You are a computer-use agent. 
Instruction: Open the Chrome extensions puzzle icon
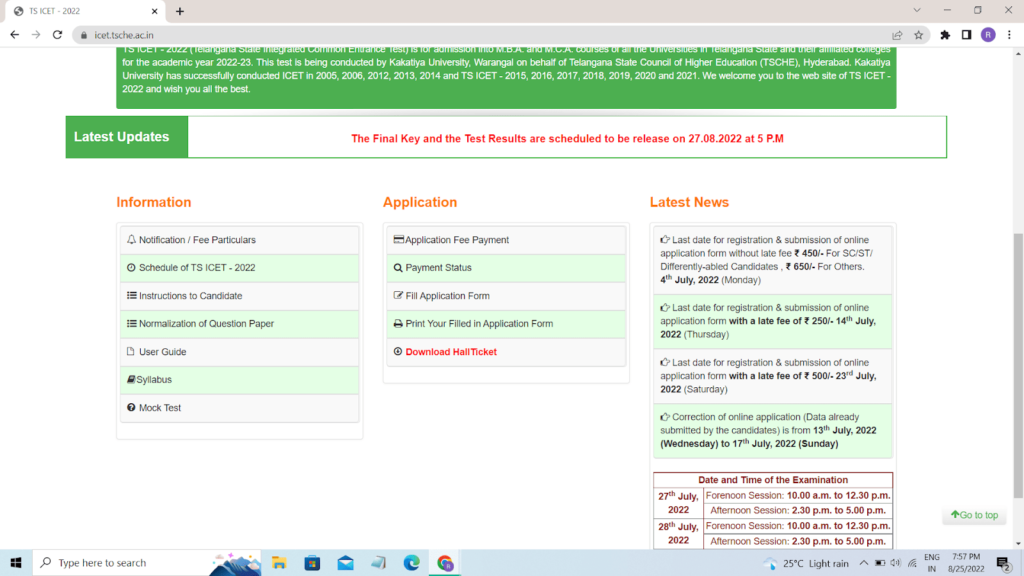945,34
